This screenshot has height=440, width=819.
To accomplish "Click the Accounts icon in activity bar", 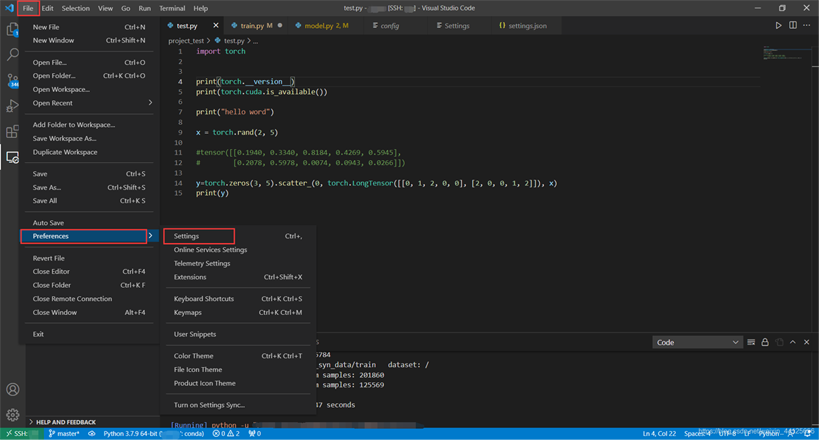I will (x=13, y=389).
